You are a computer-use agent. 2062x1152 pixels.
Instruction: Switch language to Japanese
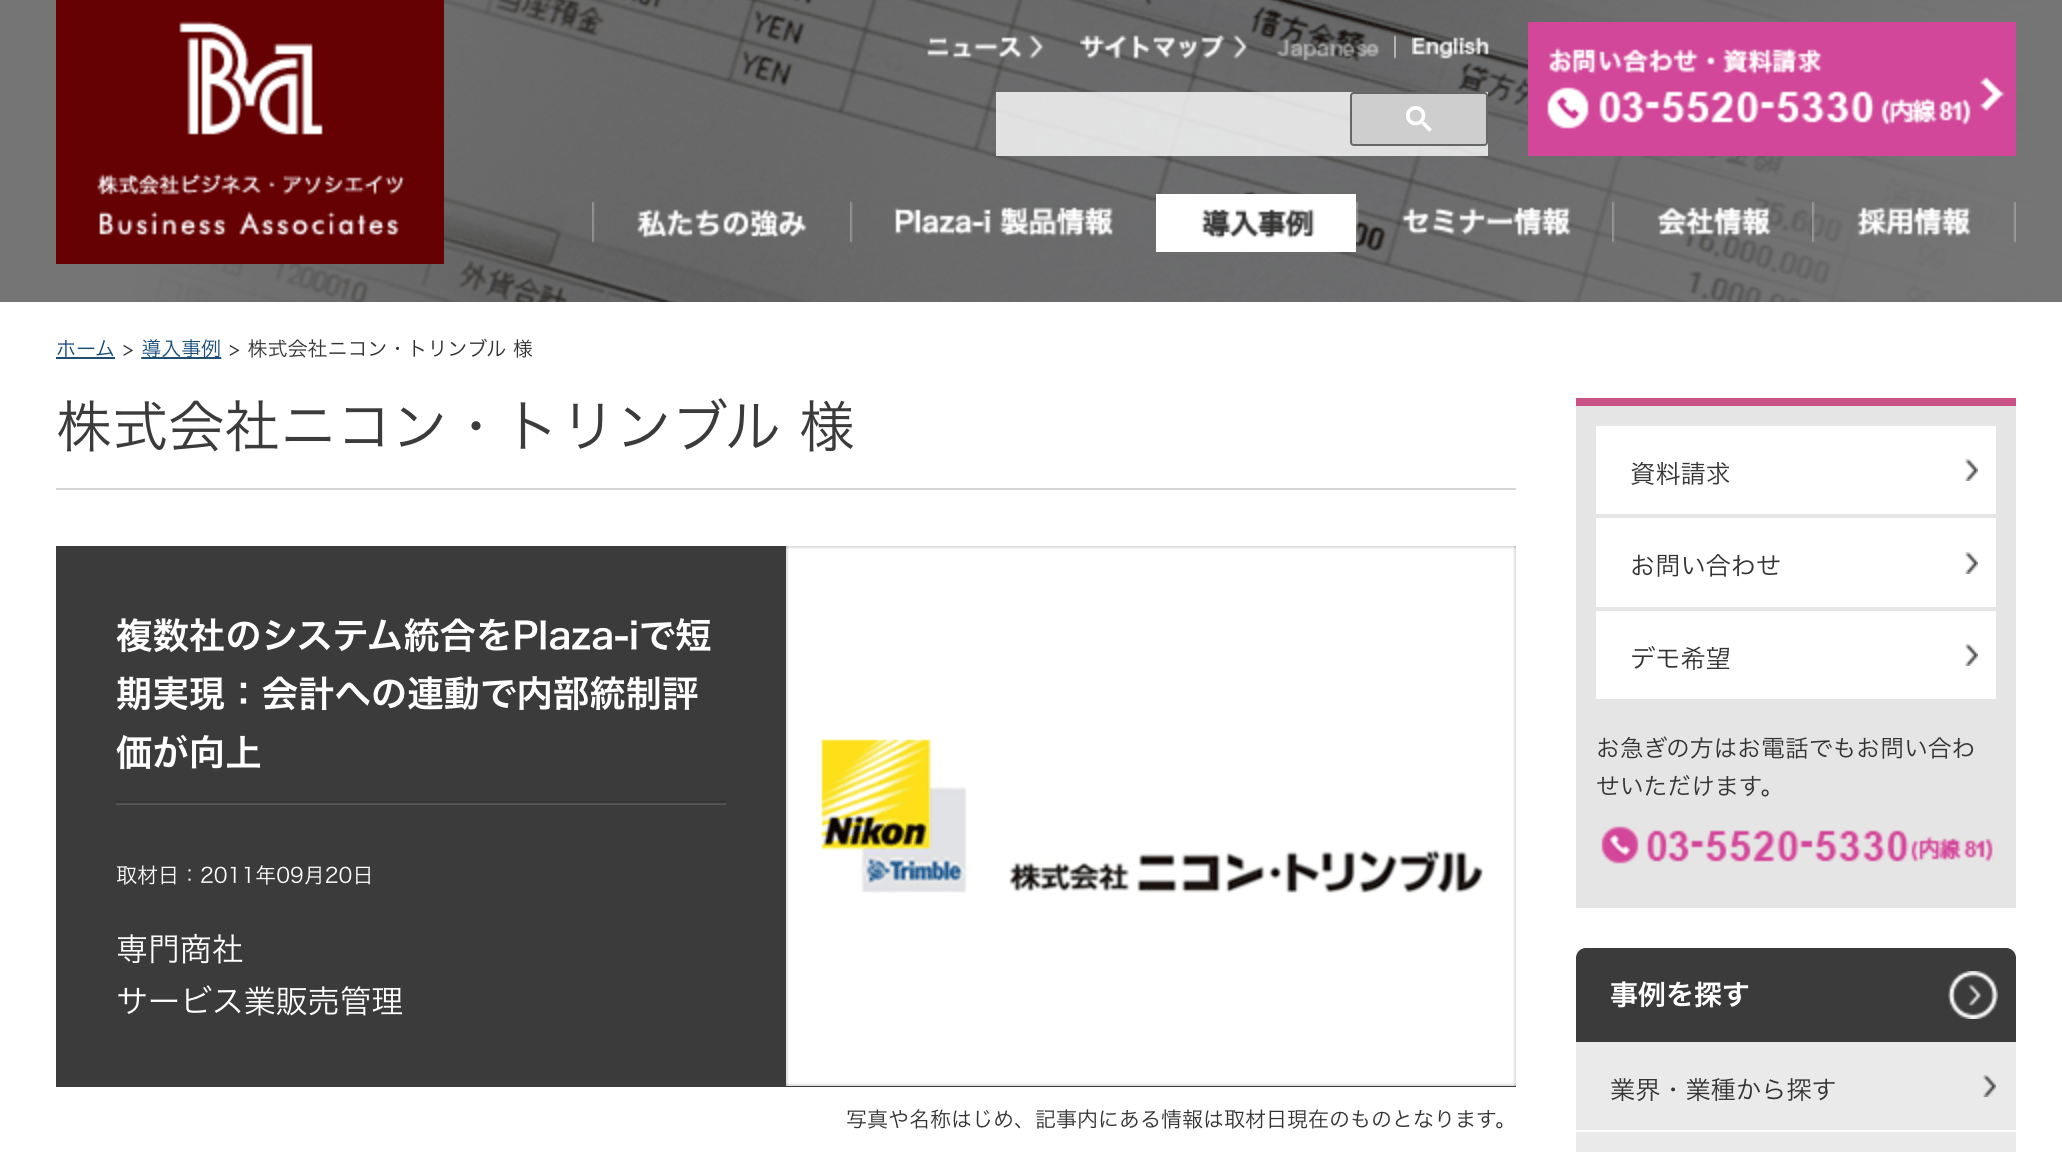coord(1327,48)
